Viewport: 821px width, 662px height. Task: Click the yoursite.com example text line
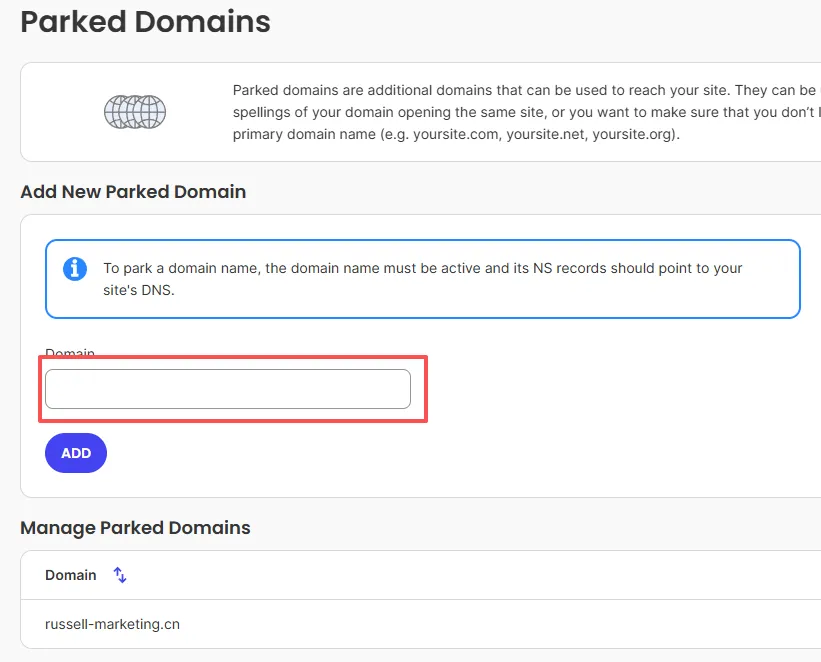pos(456,133)
